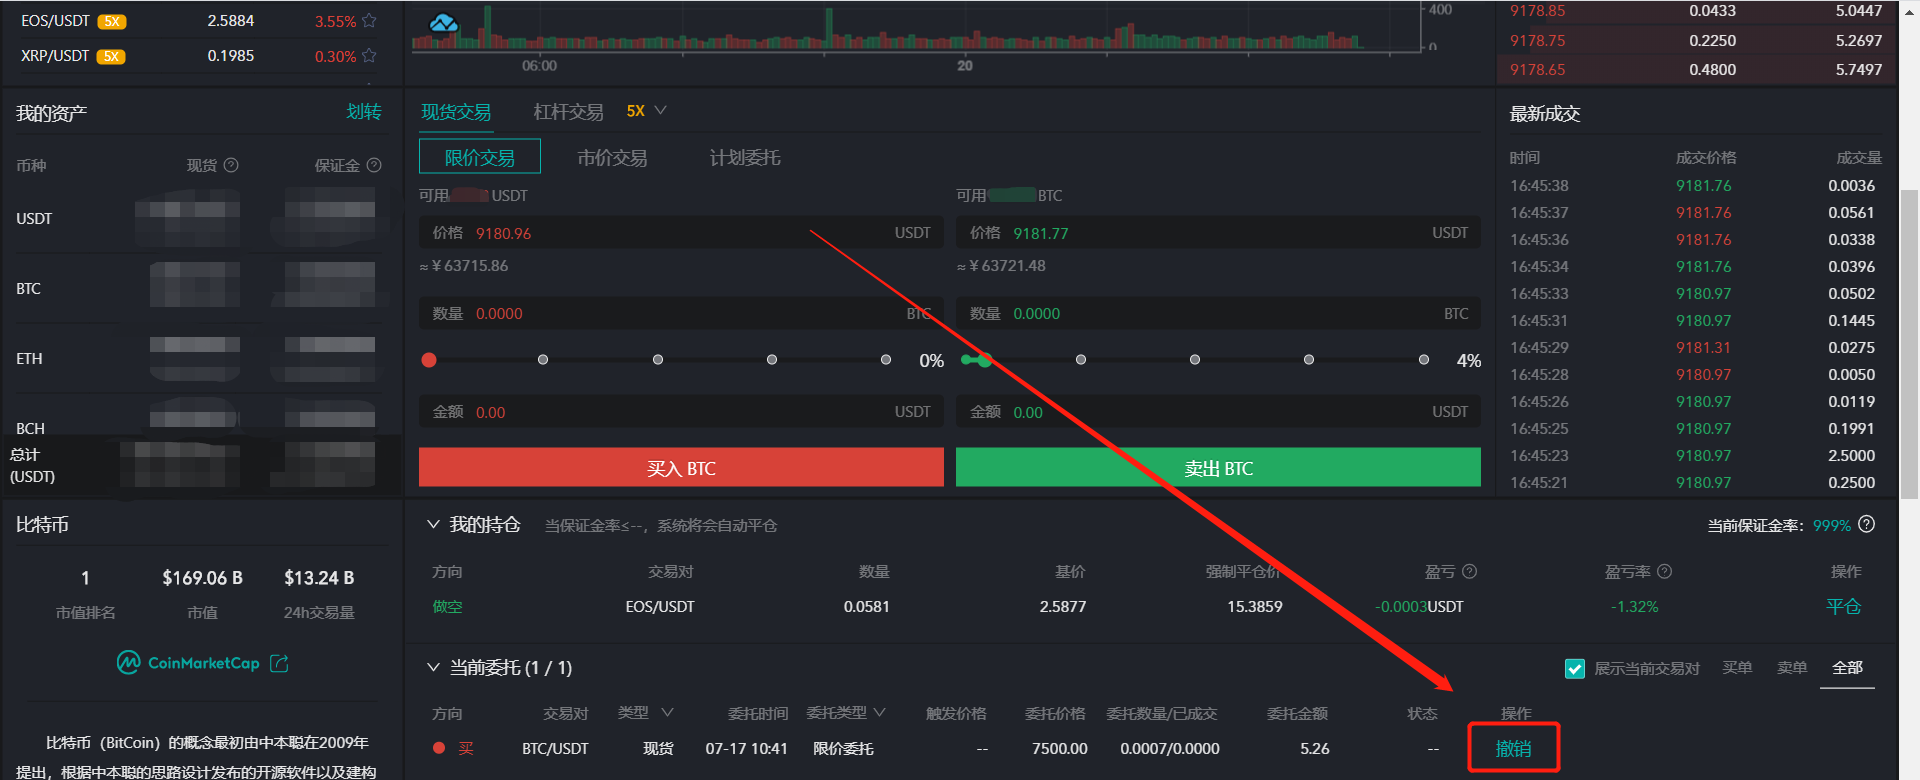The image size is (1920, 780).
Task: Switch to 现货交易 tab
Action: [x=456, y=112]
